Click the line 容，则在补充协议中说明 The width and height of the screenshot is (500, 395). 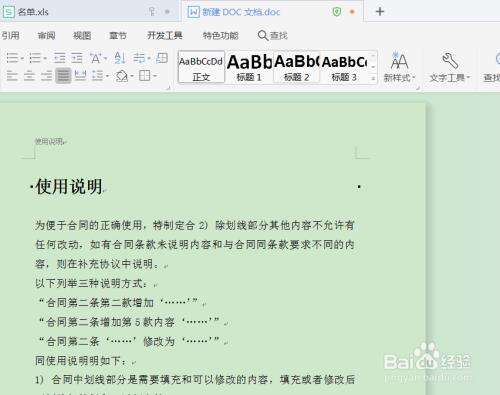click(98, 264)
